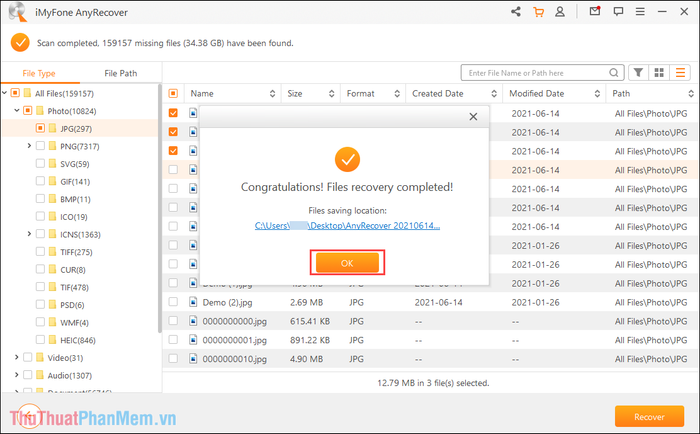Click the 891.22 KB size cell
This screenshot has width=700, height=434.
310,340
